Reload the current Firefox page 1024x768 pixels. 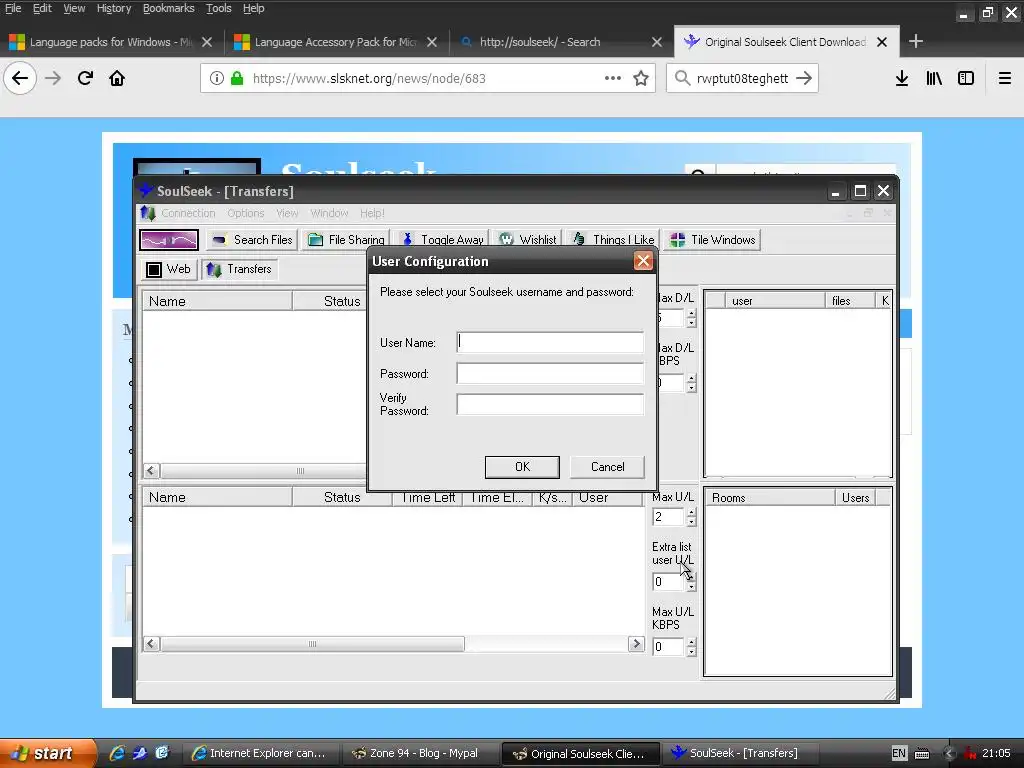[85, 78]
